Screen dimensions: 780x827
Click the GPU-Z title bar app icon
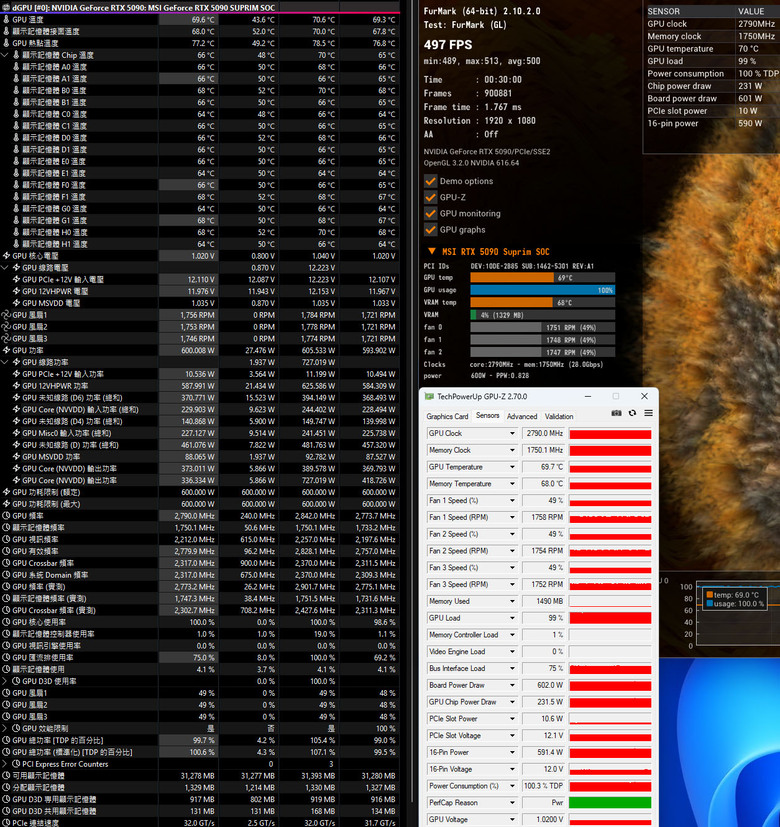click(x=429, y=397)
